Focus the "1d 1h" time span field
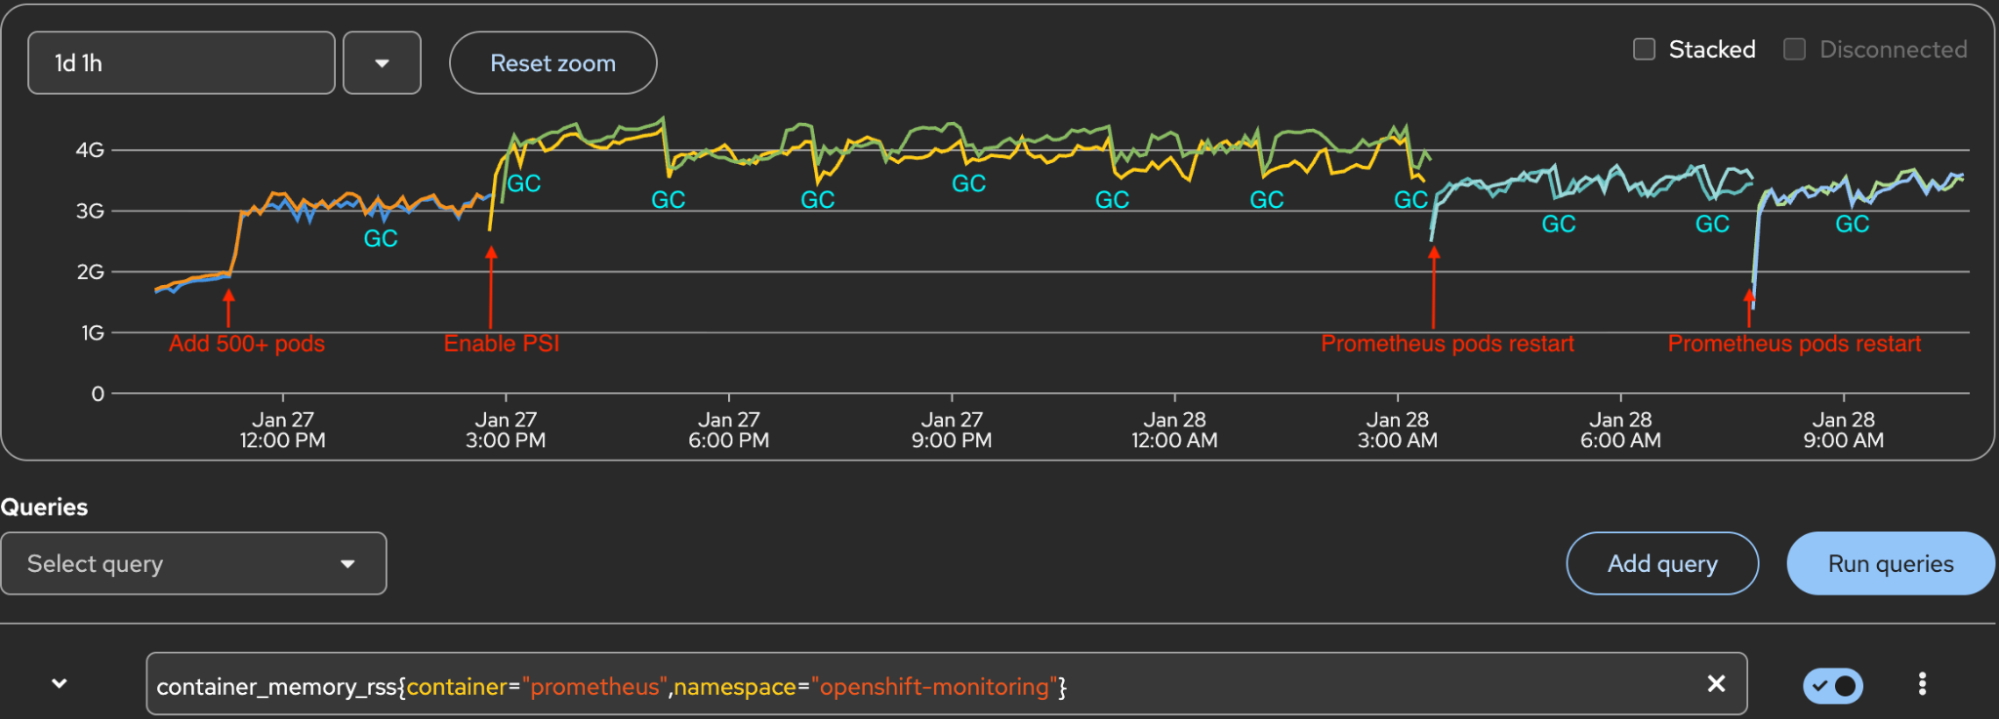 click(181, 63)
